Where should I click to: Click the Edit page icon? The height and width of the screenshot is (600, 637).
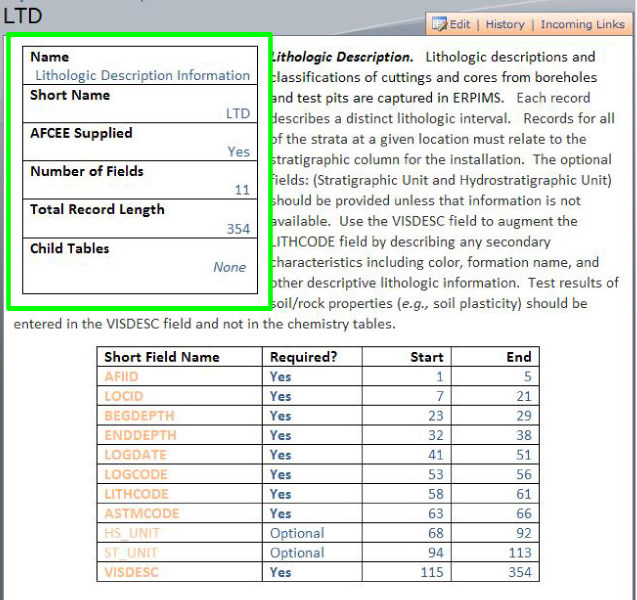point(440,24)
